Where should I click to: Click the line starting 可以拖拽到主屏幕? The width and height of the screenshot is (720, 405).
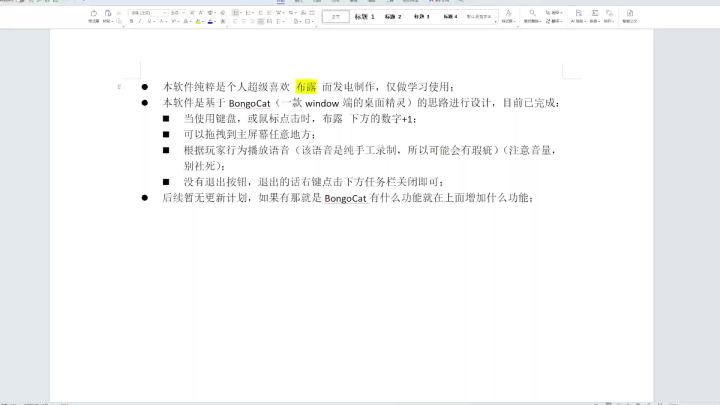pos(250,135)
